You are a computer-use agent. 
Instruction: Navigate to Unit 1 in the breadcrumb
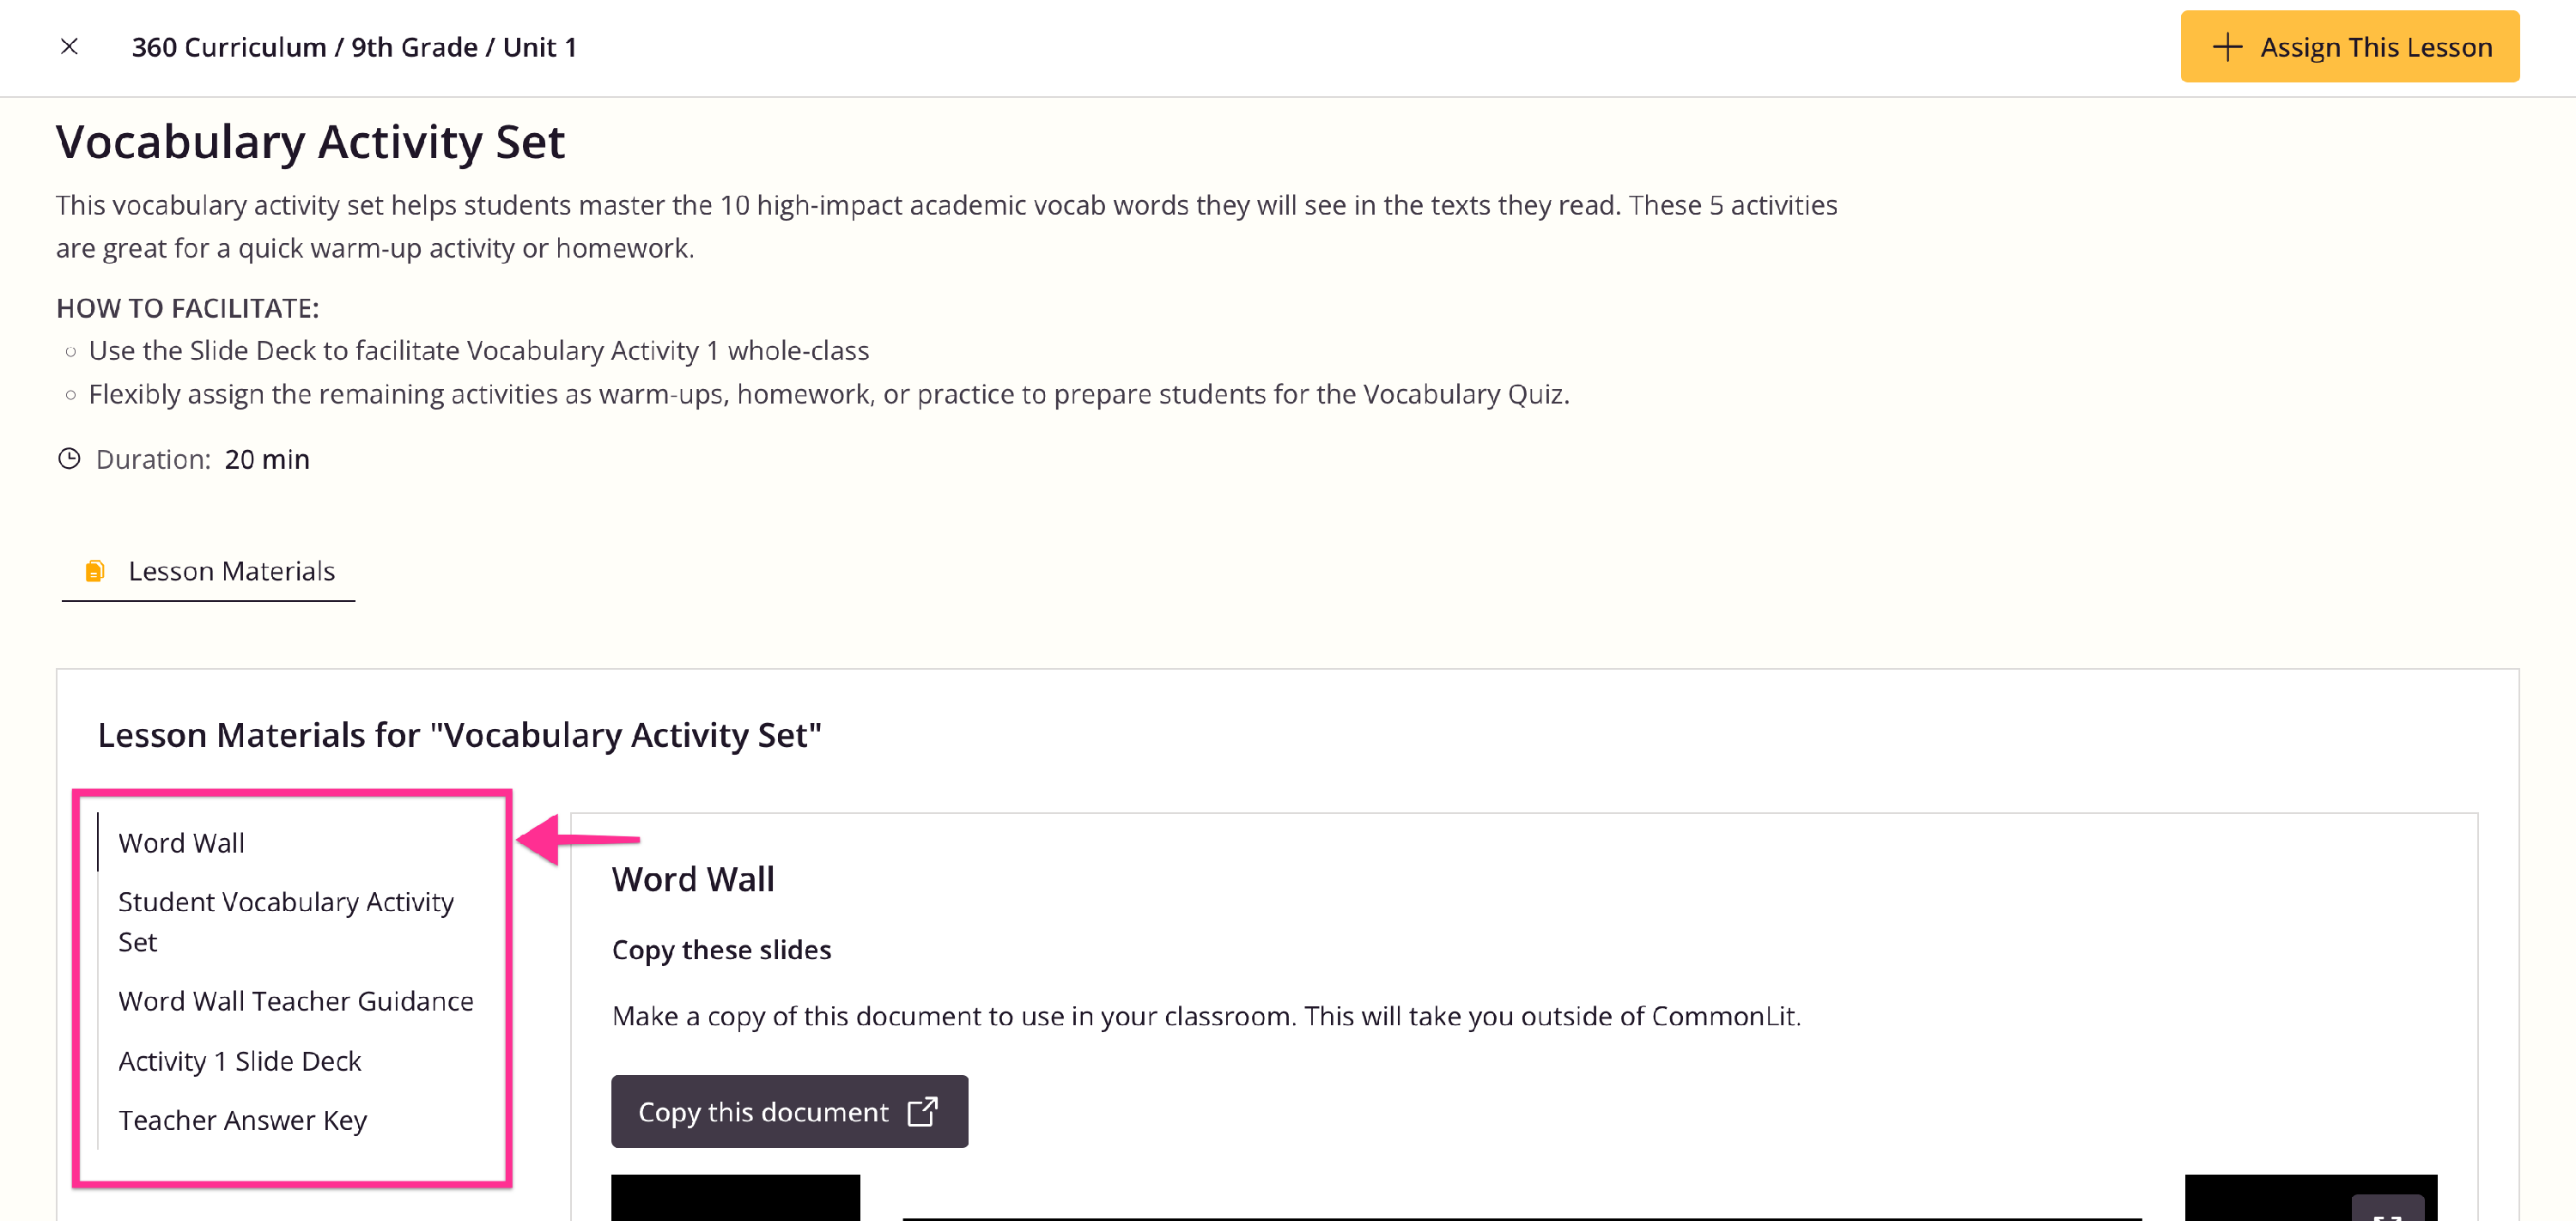click(540, 47)
